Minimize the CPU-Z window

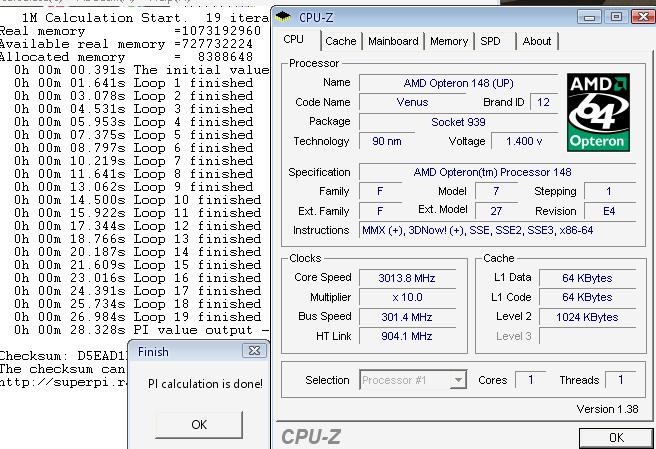coord(589,17)
